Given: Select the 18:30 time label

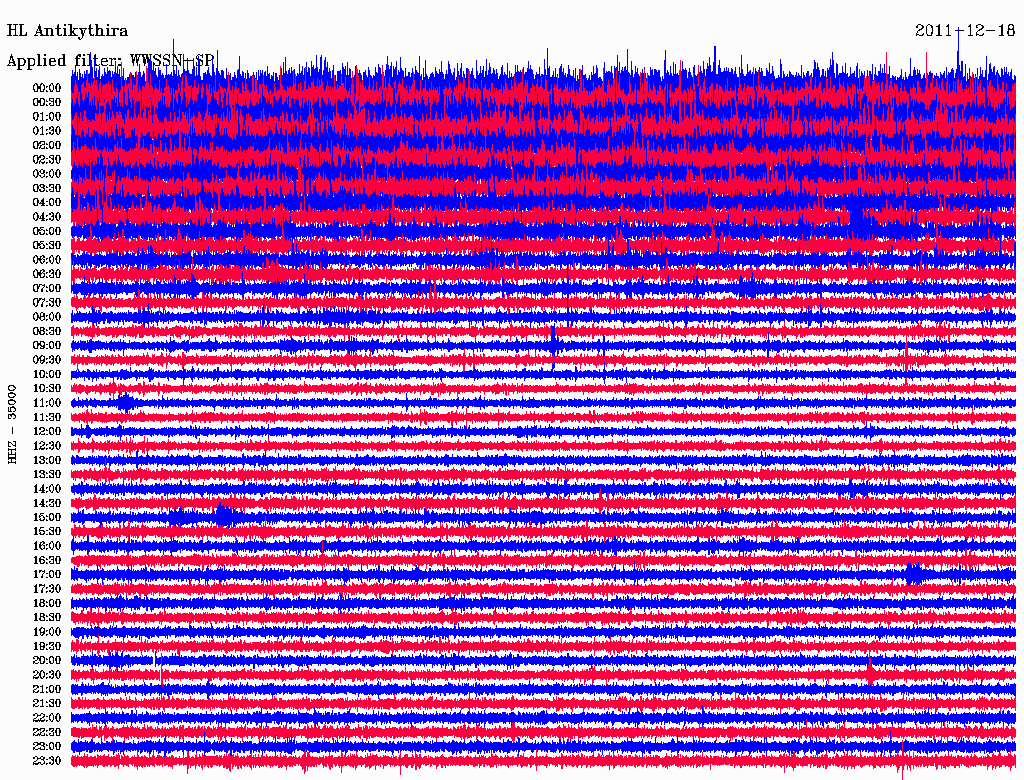Looking at the screenshot, I should [x=47, y=618].
